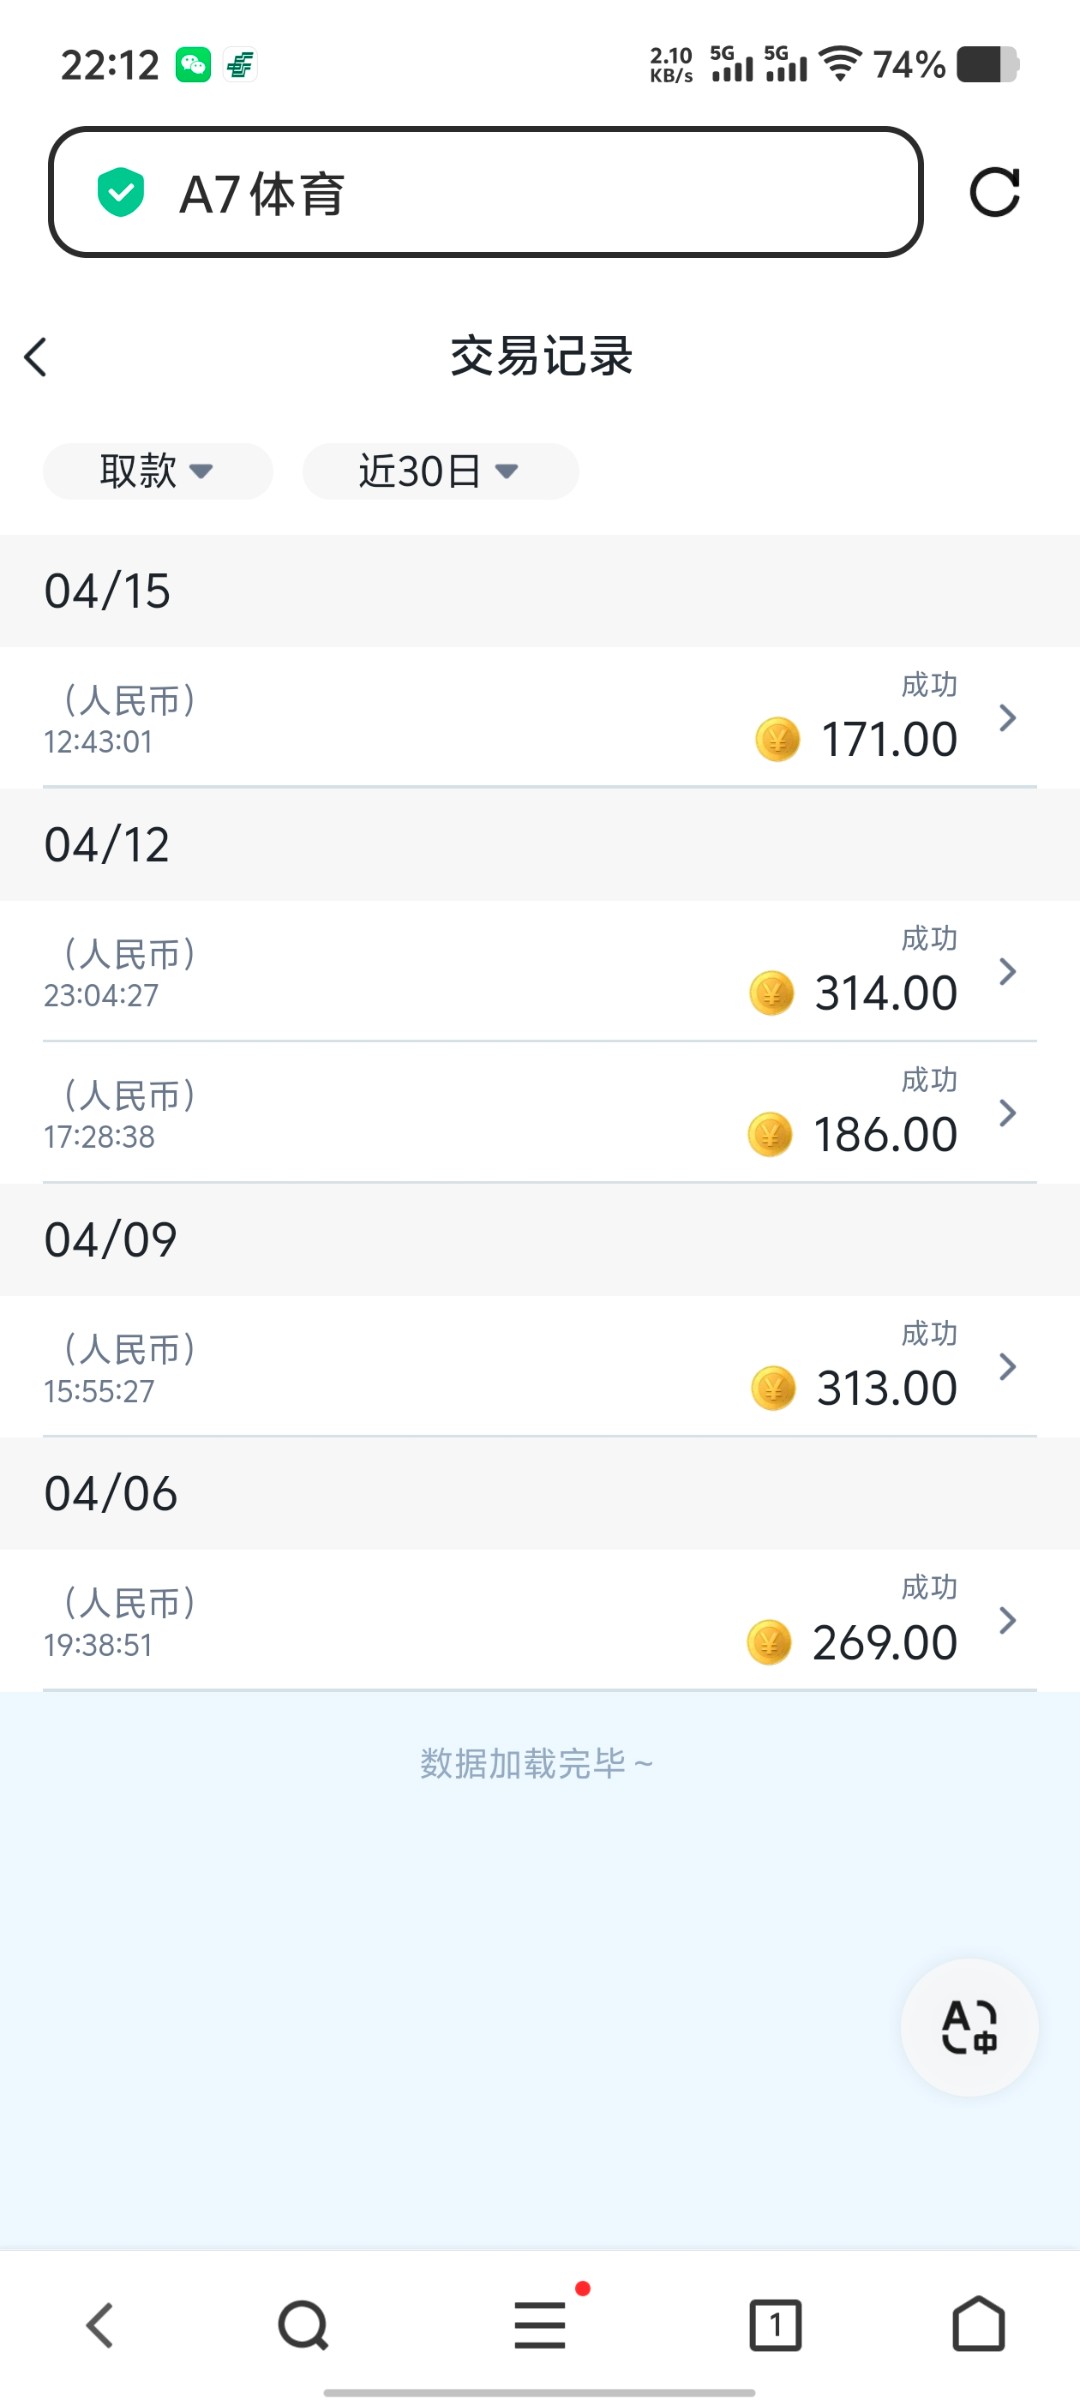Expand details of the 314.00 withdrawal
1080x2400 pixels.
click(x=1007, y=972)
